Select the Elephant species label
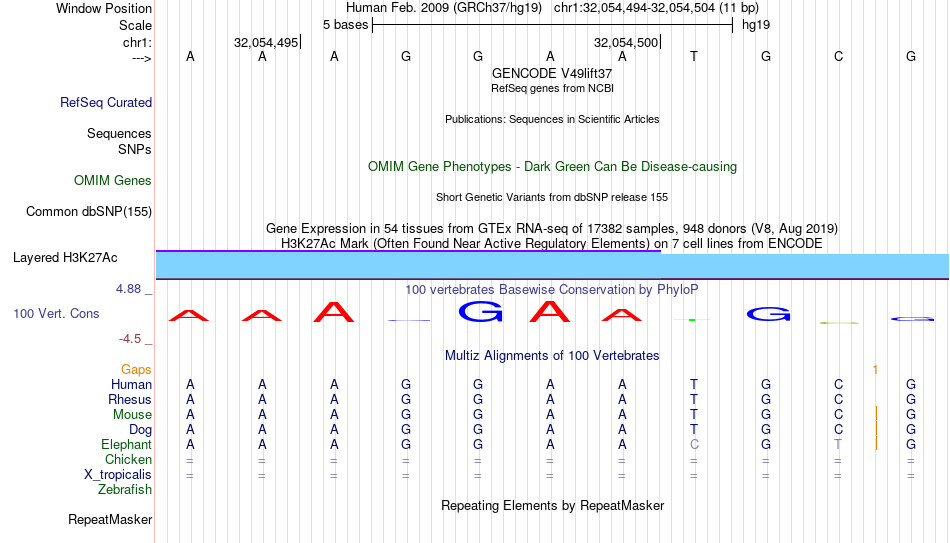 pos(127,444)
